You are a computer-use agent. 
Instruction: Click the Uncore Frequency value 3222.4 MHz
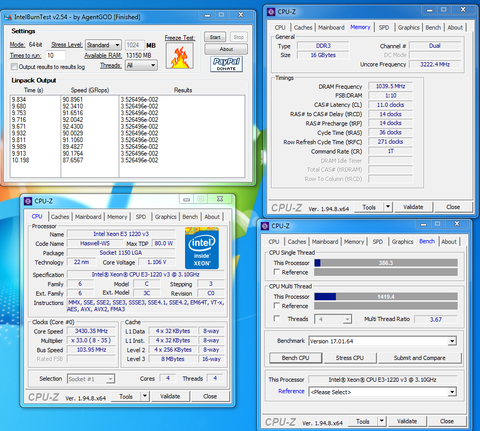tap(435, 64)
